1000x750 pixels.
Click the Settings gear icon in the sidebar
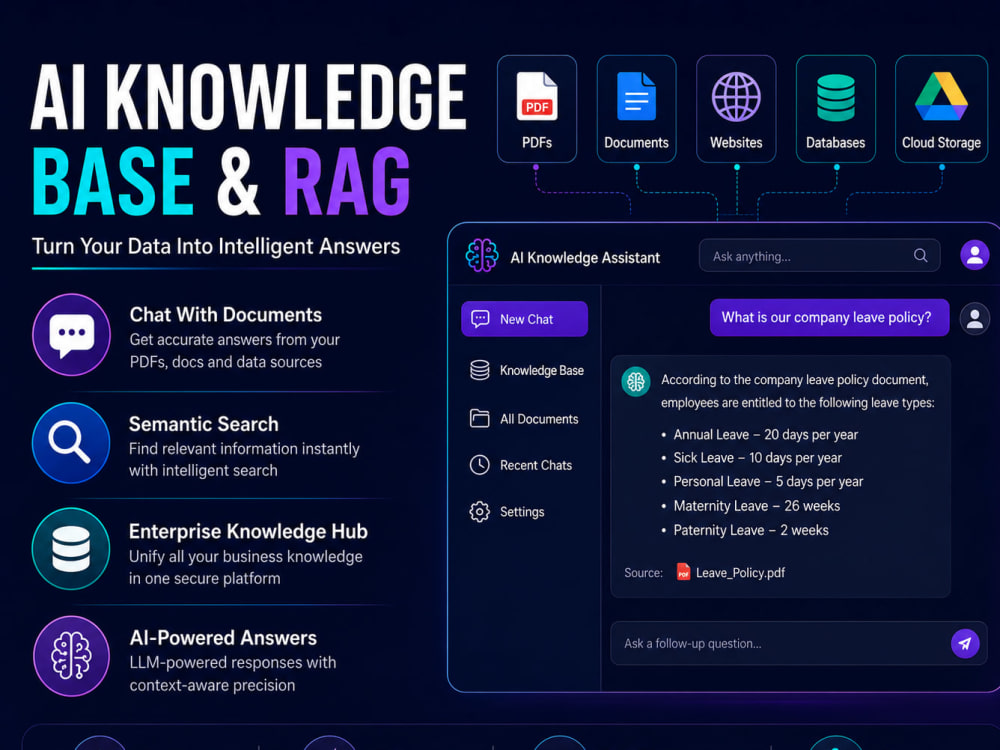[480, 511]
